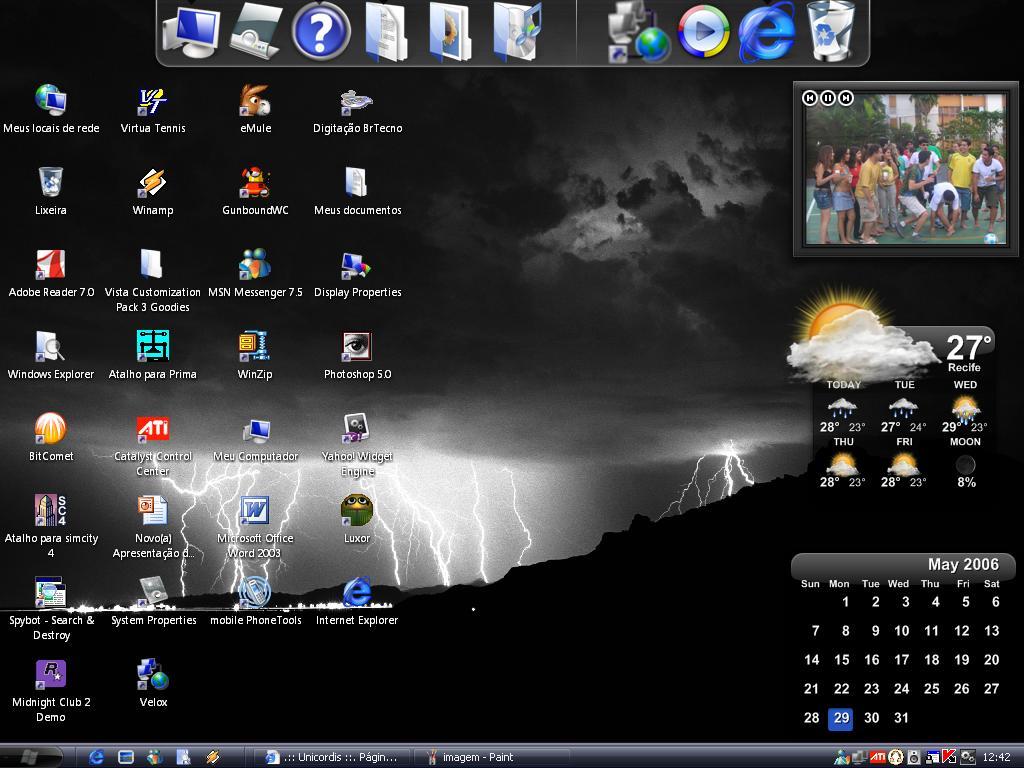Select the MSN Messenger 7.5 shortcut
1024x768 pixels.
pyautogui.click(x=255, y=274)
